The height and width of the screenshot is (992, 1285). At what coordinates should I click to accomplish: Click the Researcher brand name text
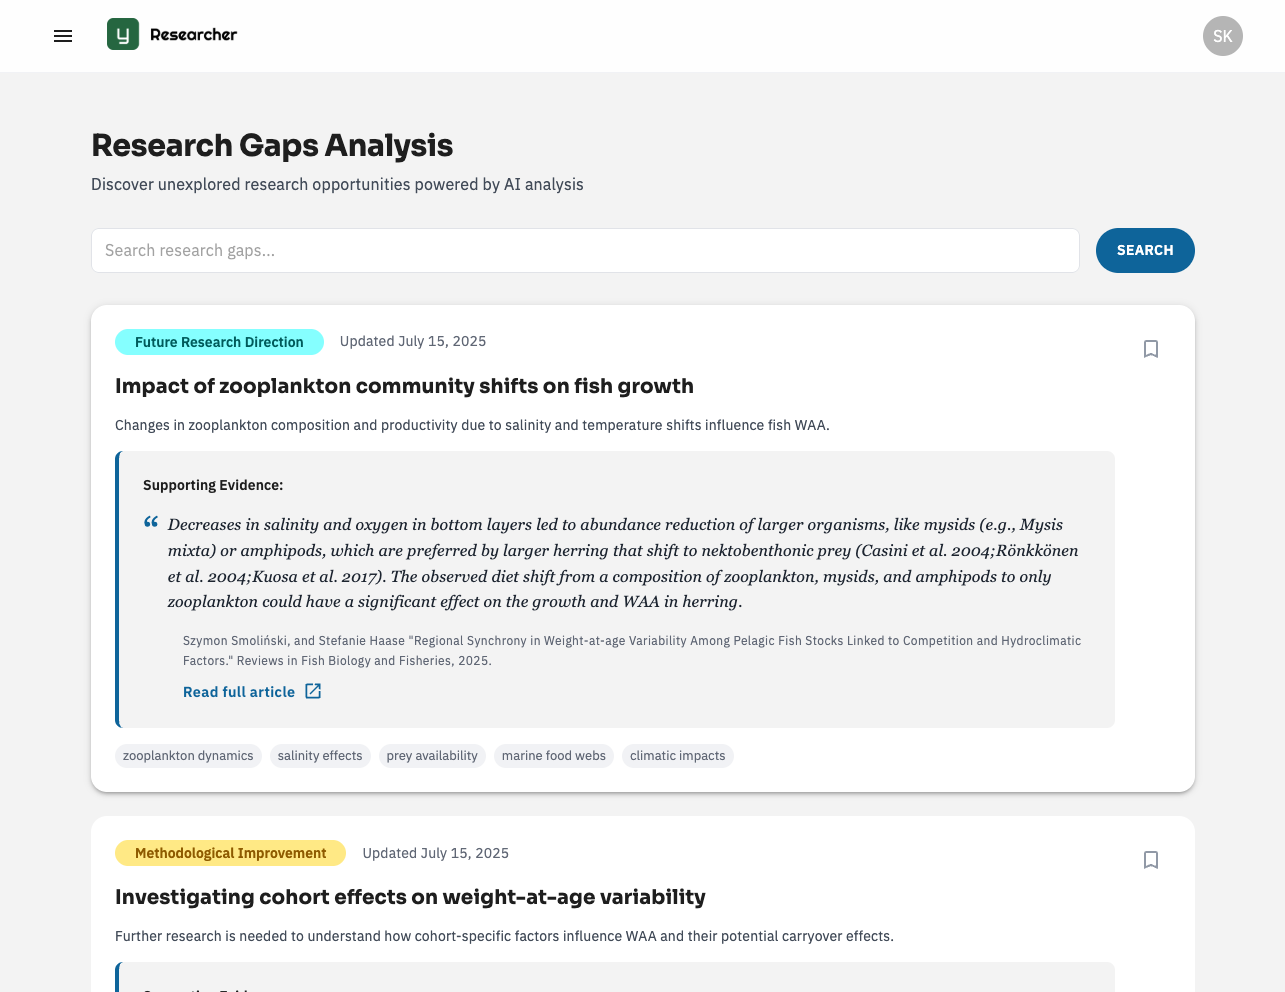[193, 35]
